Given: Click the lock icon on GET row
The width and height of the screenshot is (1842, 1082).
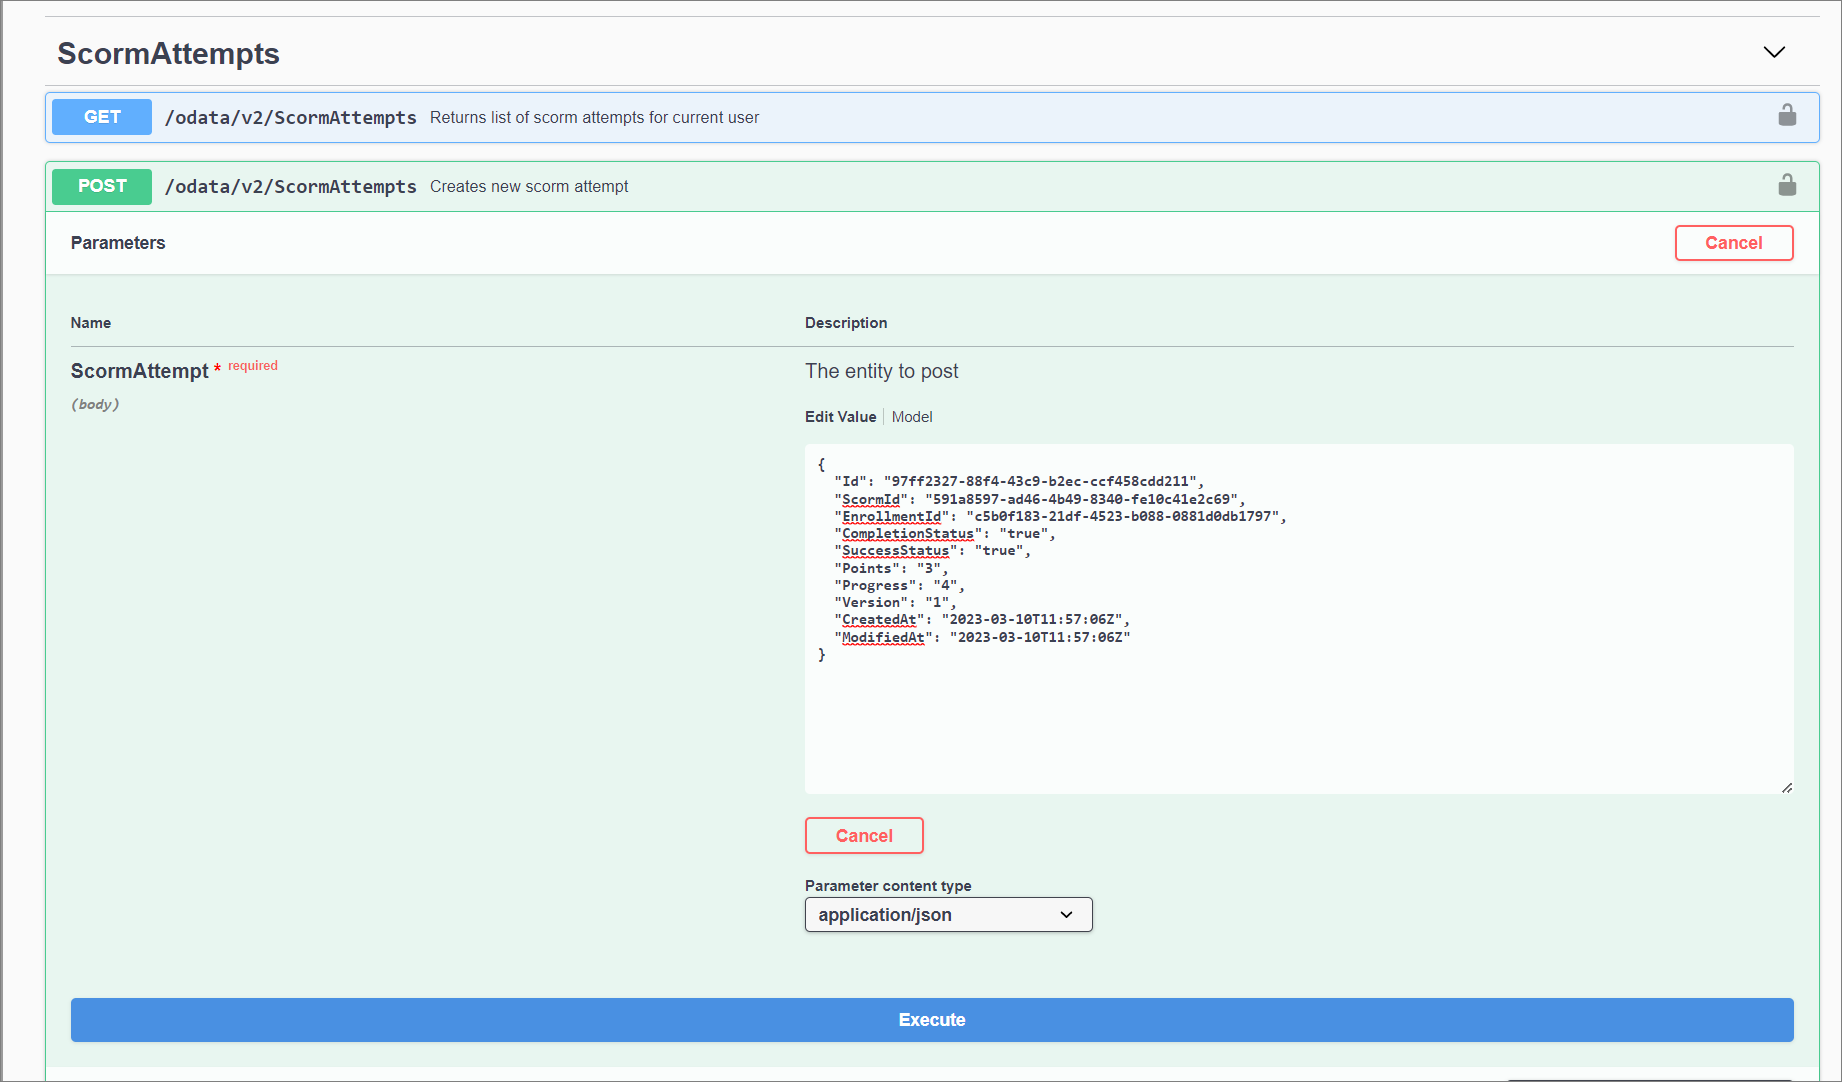Looking at the screenshot, I should pyautogui.click(x=1786, y=116).
